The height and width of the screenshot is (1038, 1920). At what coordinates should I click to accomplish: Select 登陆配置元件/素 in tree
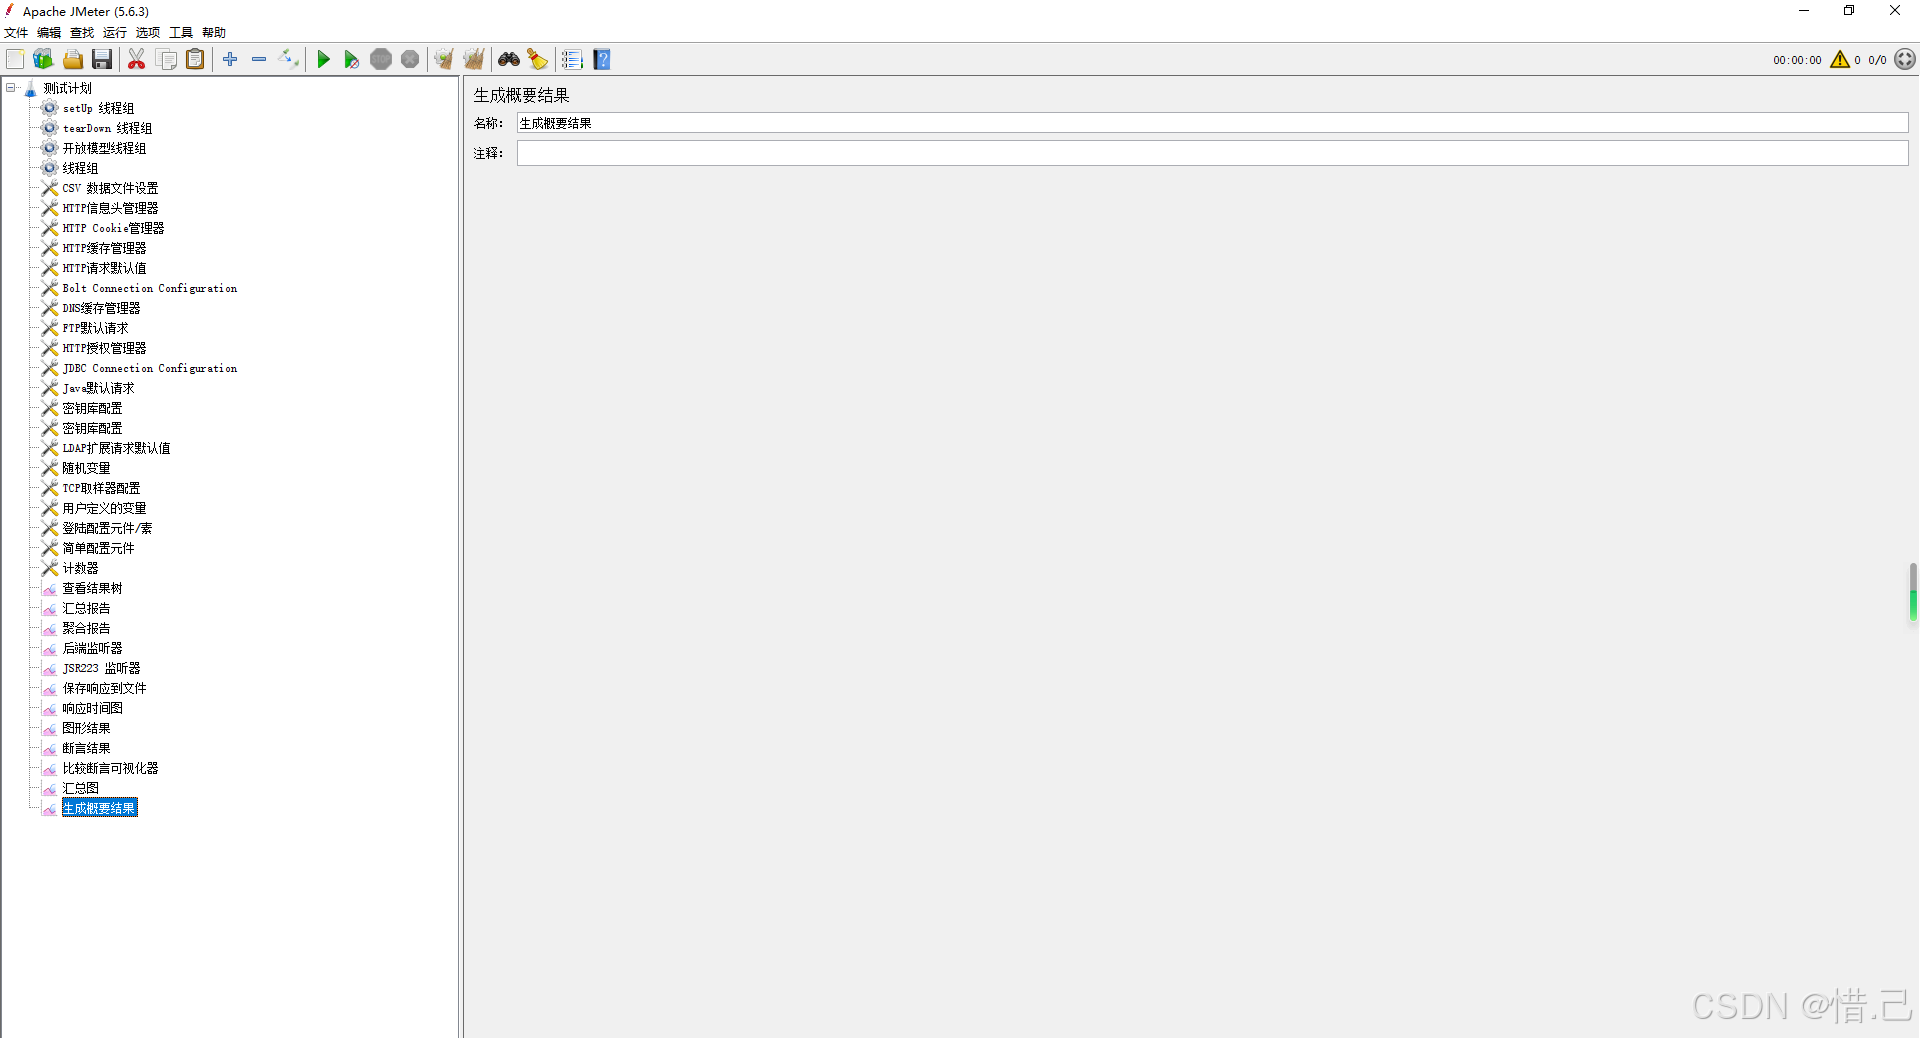click(107, 528)
